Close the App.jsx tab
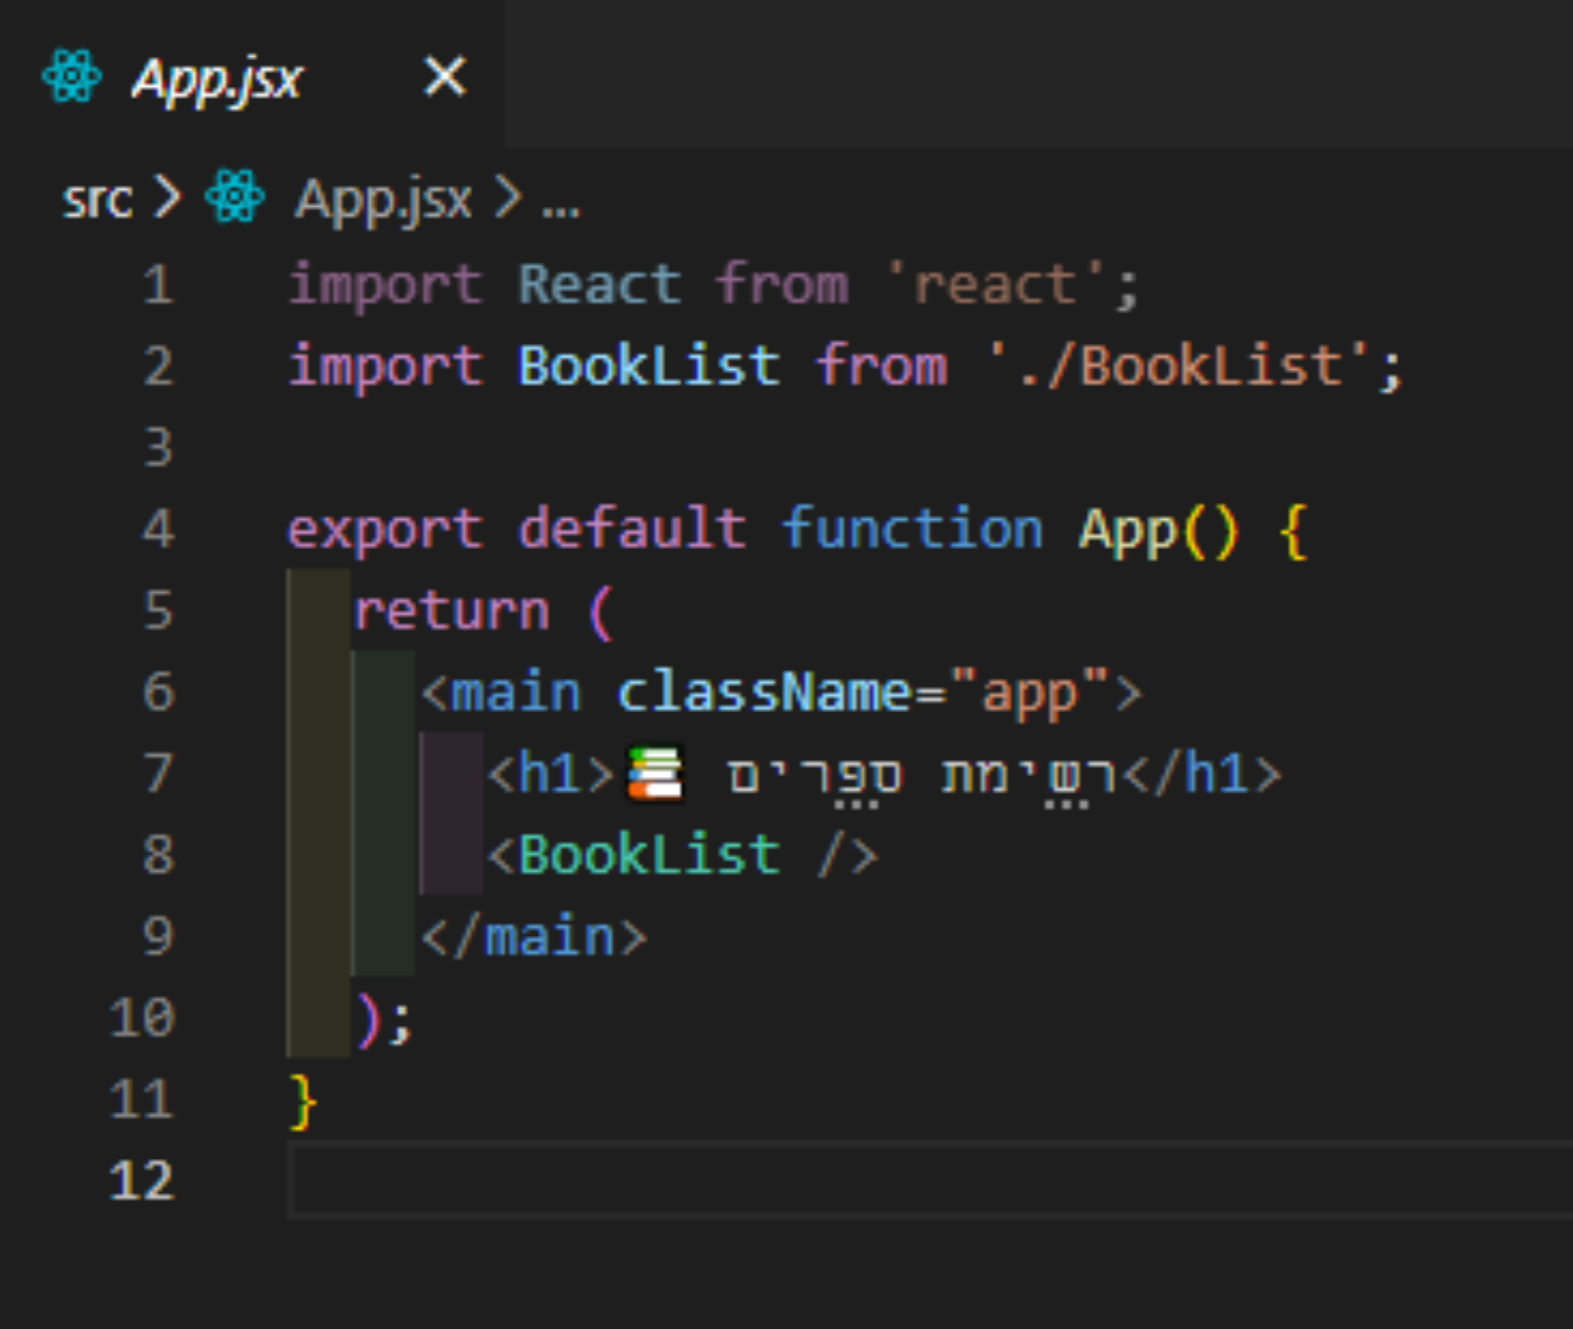The image size is (1573, 1329). pyautogui.click(x=445, y=76)
